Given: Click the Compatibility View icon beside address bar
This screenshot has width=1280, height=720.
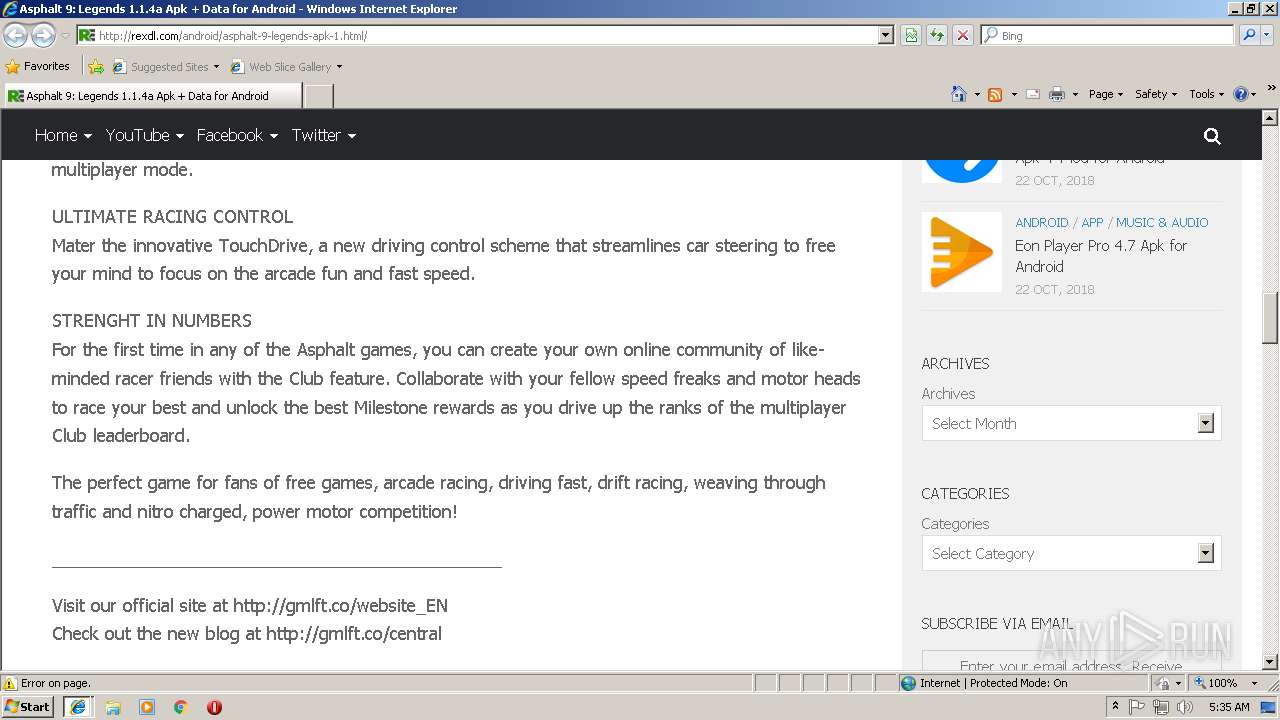Looking at the screenshot, I should pyautogui.click(x=911, y=35).
